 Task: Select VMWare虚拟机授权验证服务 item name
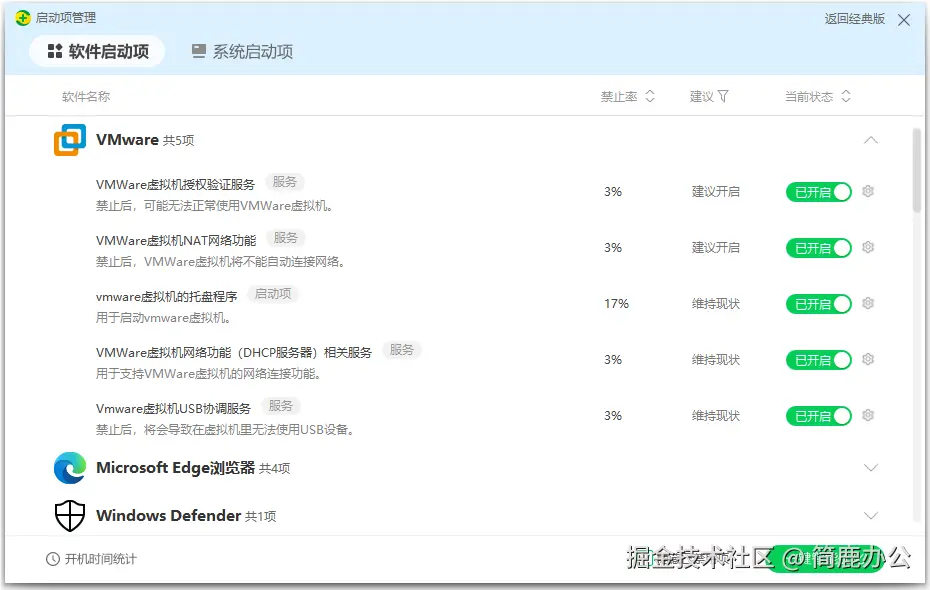point(176,185)
